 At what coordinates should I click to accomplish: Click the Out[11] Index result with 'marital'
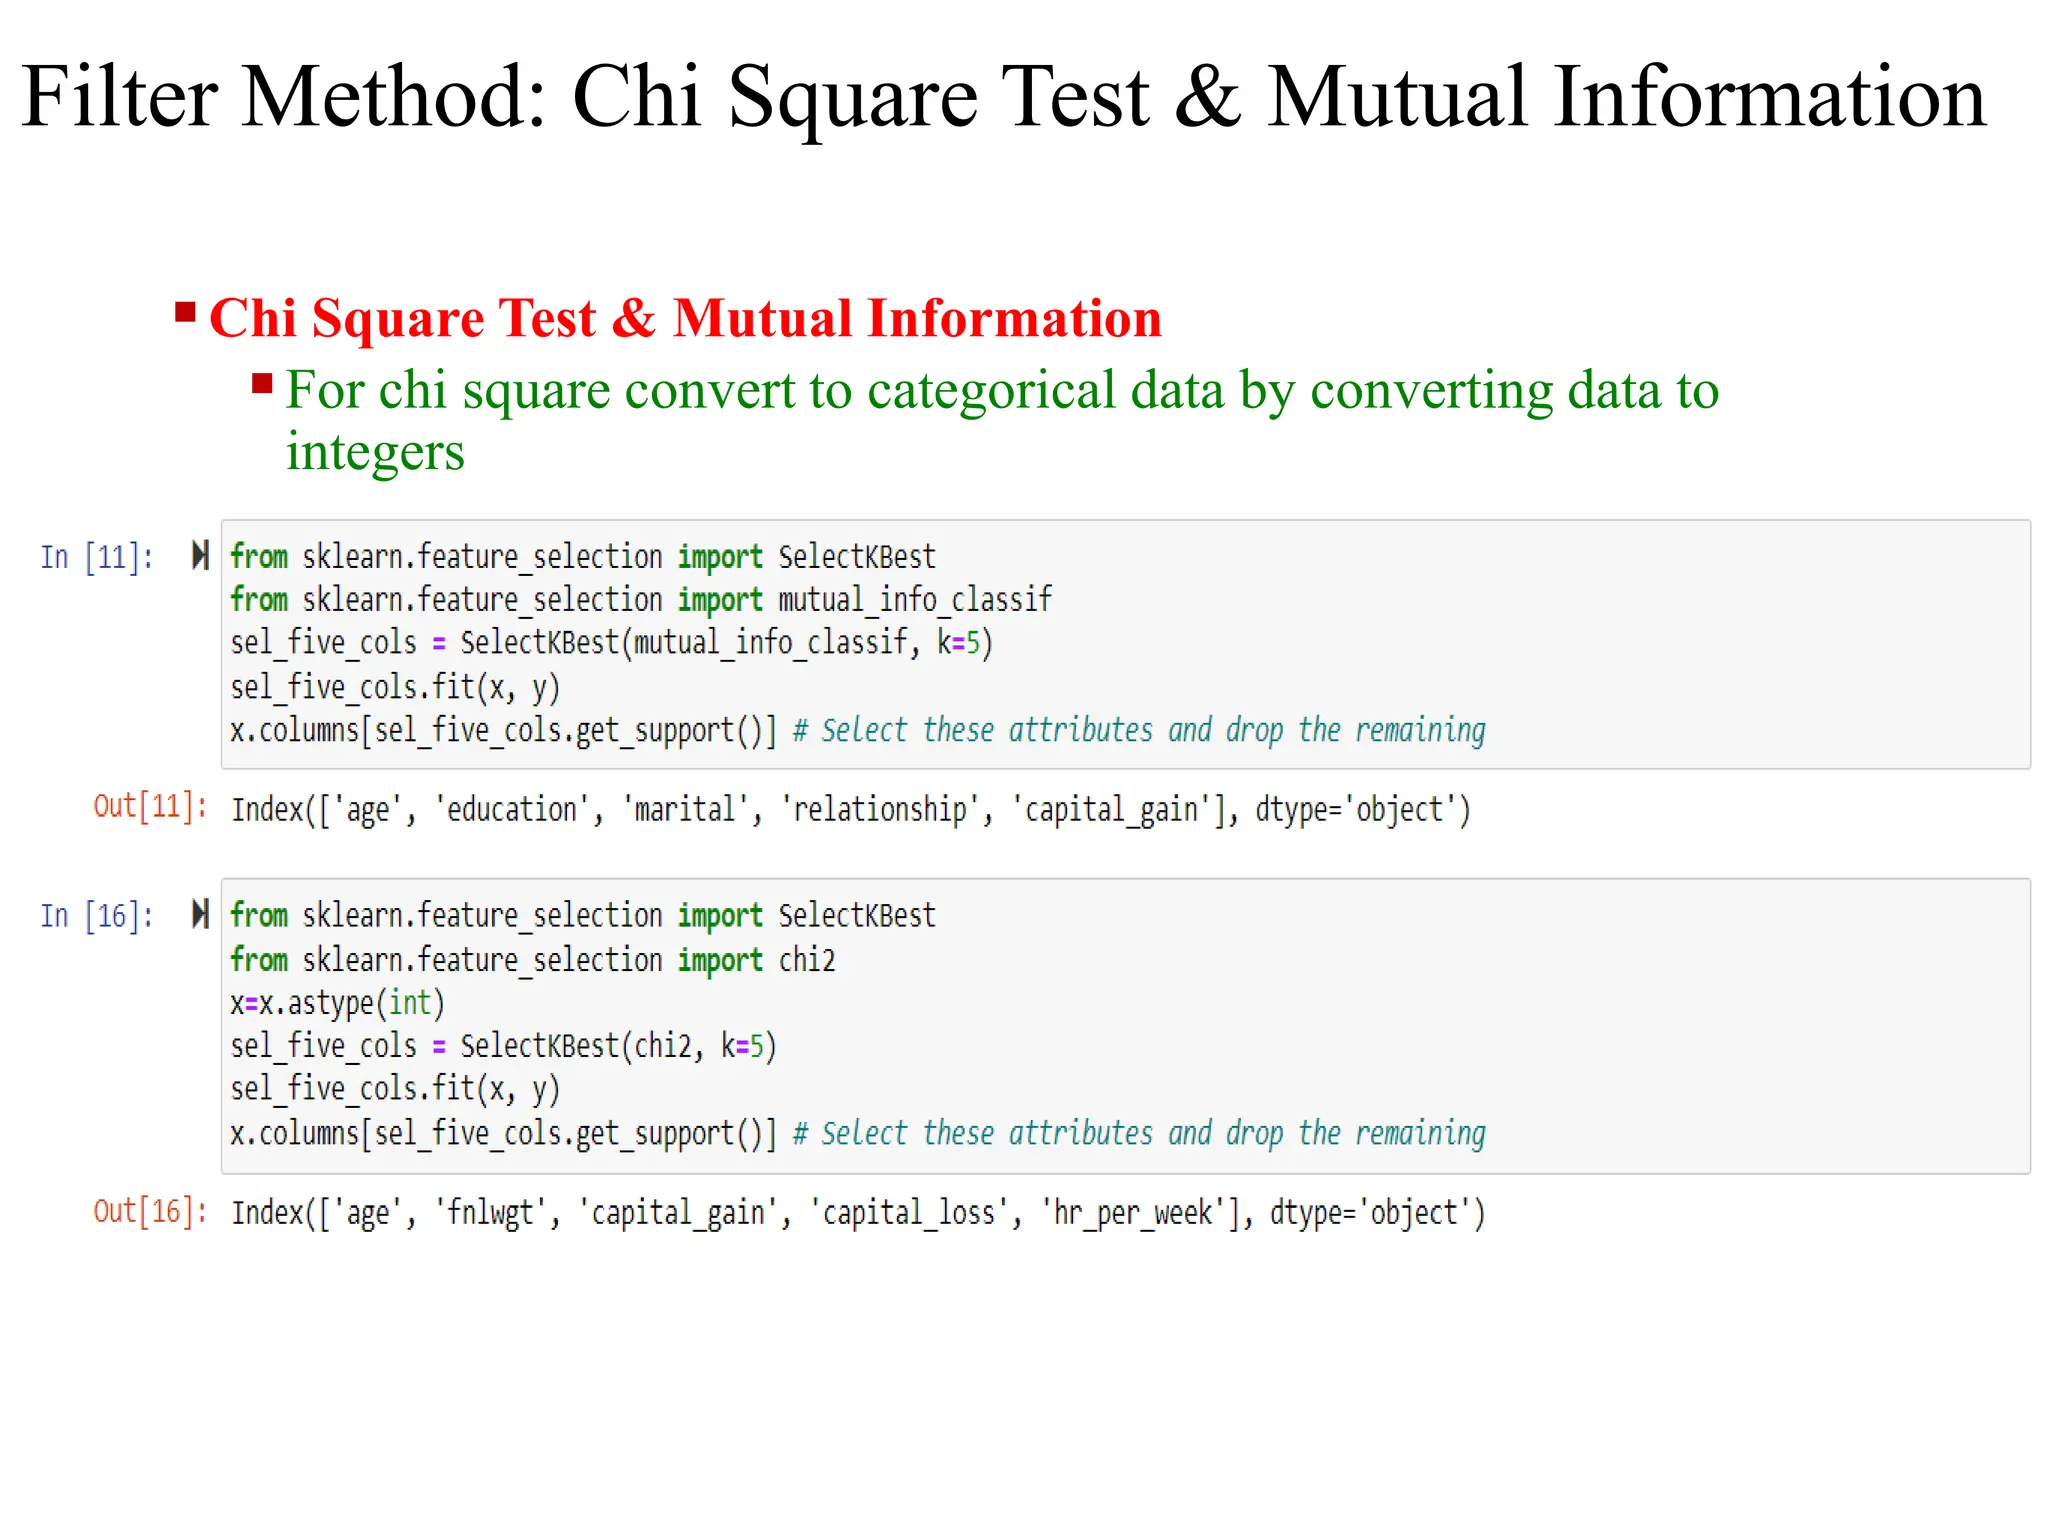pos(851,809)
